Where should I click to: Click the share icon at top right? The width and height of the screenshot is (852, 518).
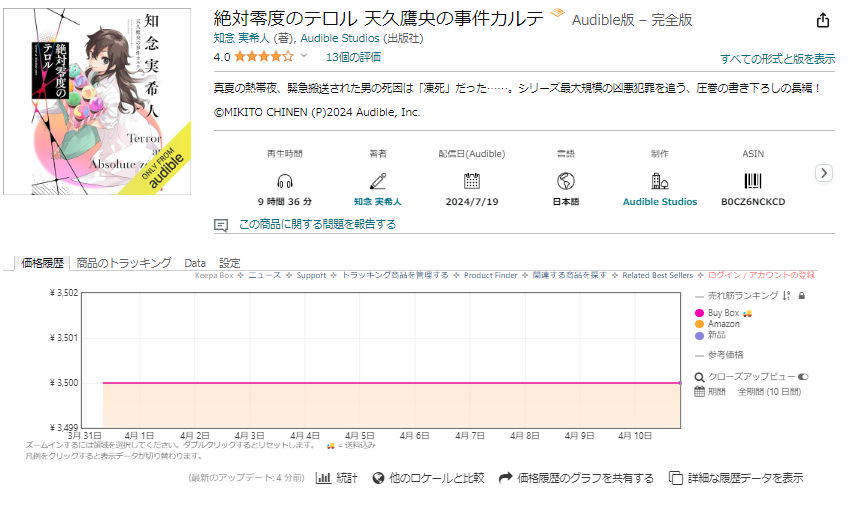click(x=823, y=20)
